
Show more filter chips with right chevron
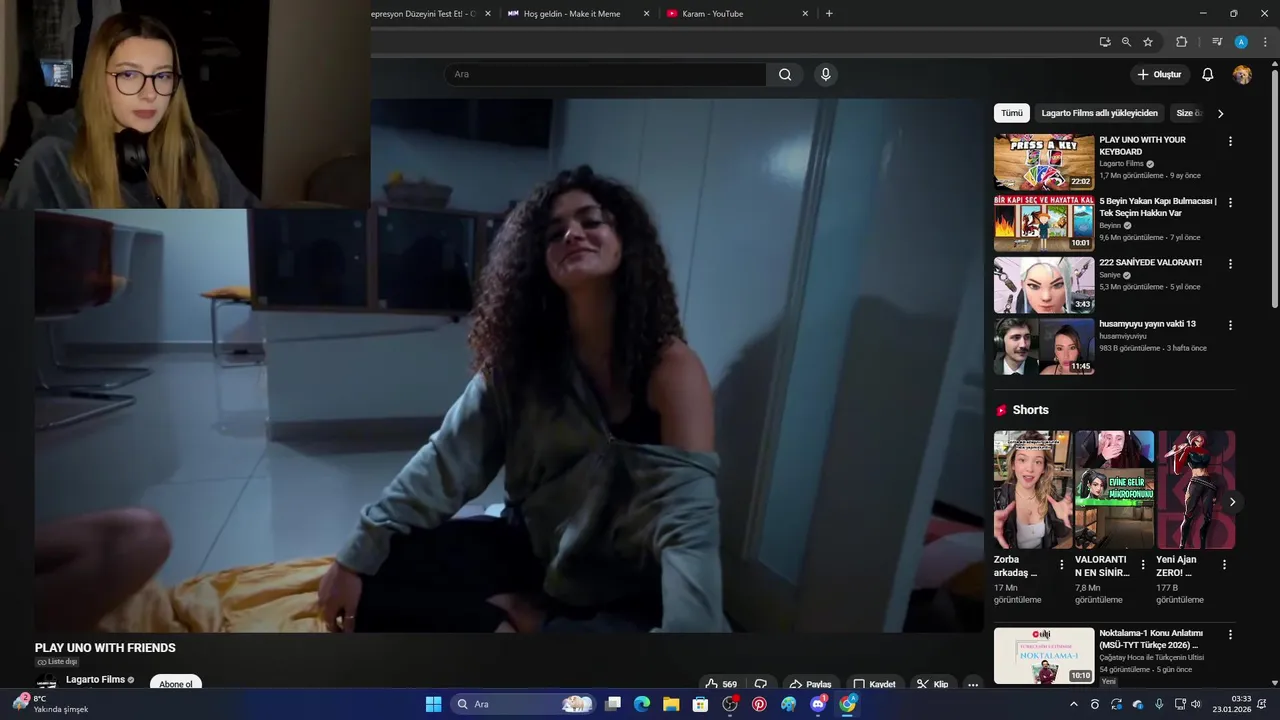point(1220,113)
